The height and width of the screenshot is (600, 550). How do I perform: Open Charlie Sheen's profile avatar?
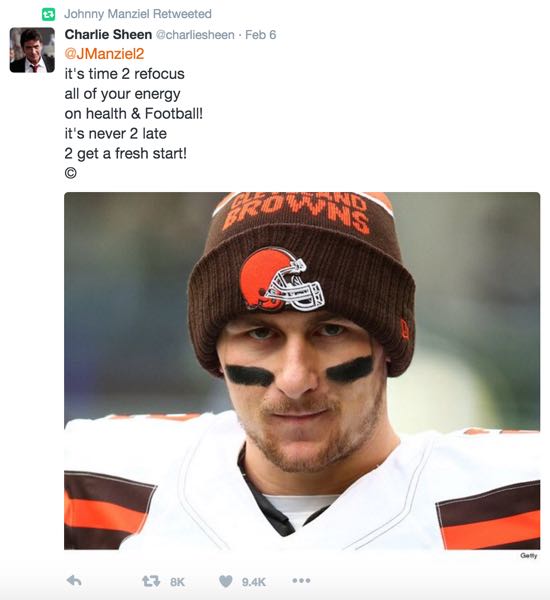(x=32, y=50)
